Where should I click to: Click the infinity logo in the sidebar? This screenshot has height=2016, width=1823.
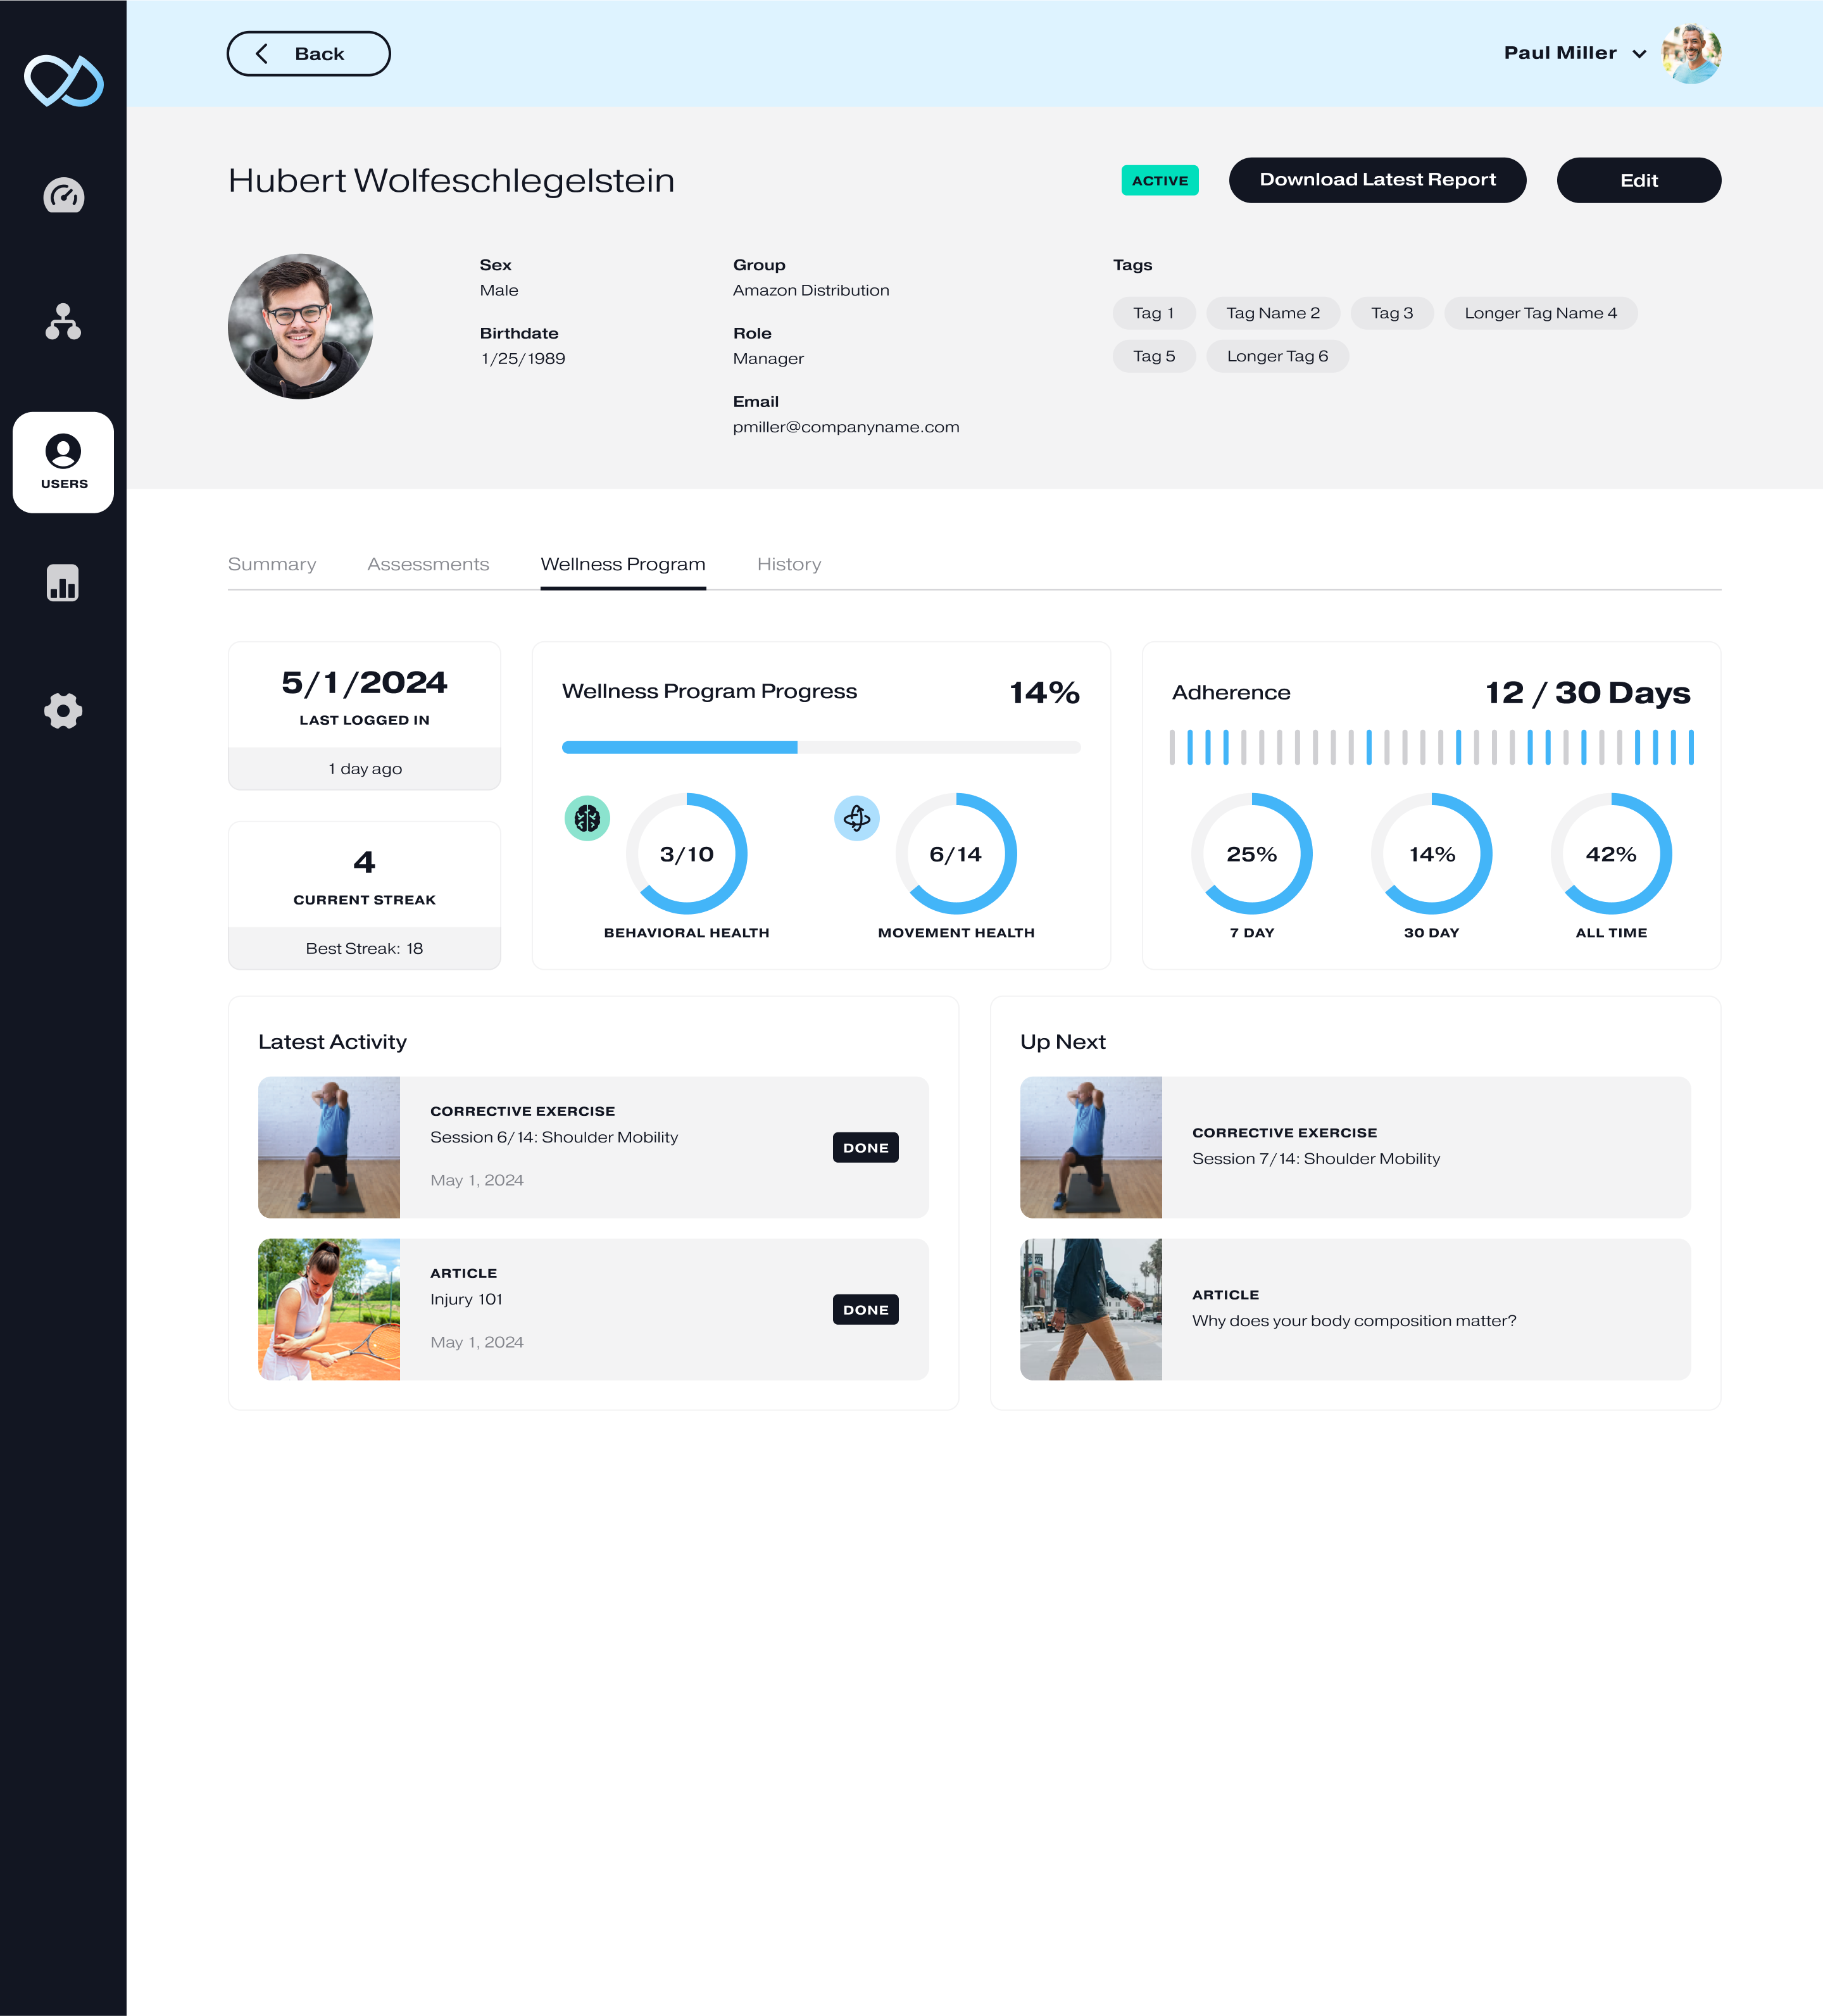point(63,80)
